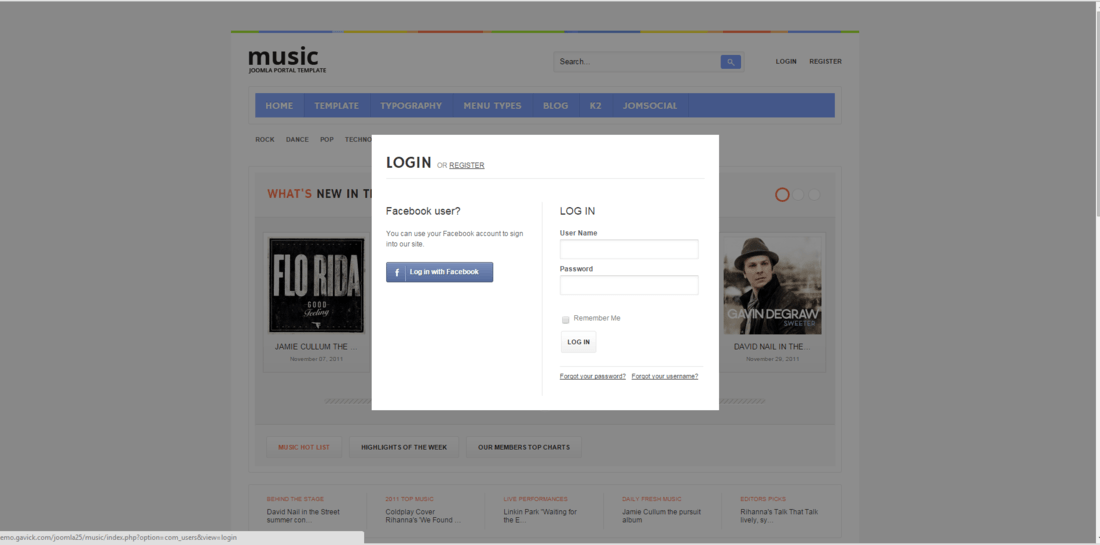Select HIGHLIGHTS OF THE WEEK tab
Viewport: 1100px width, 545px height.
(x=404, y=447)
